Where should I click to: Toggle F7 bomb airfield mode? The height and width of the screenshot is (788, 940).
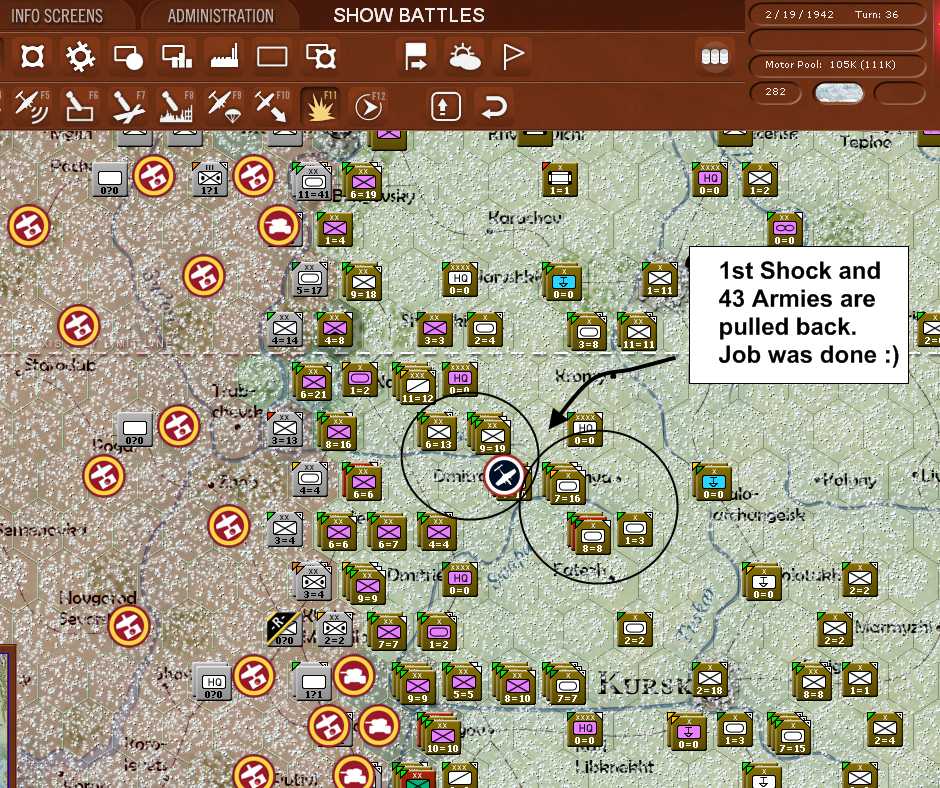[x=128, y=106]
